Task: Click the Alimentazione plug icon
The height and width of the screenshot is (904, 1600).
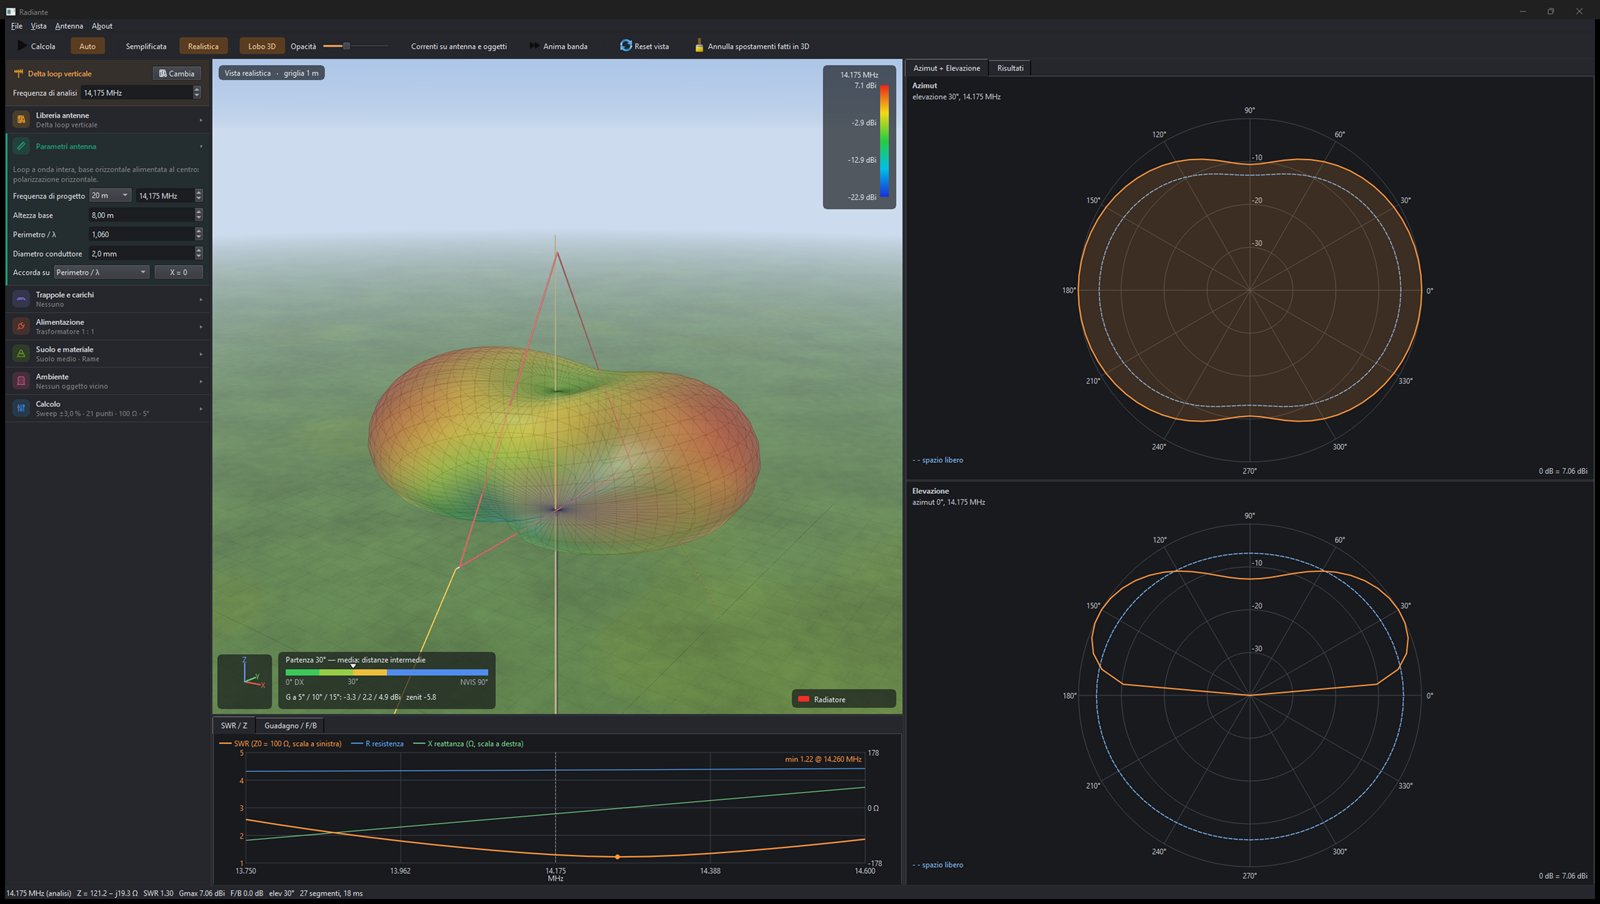Action: tap(21, 326)
